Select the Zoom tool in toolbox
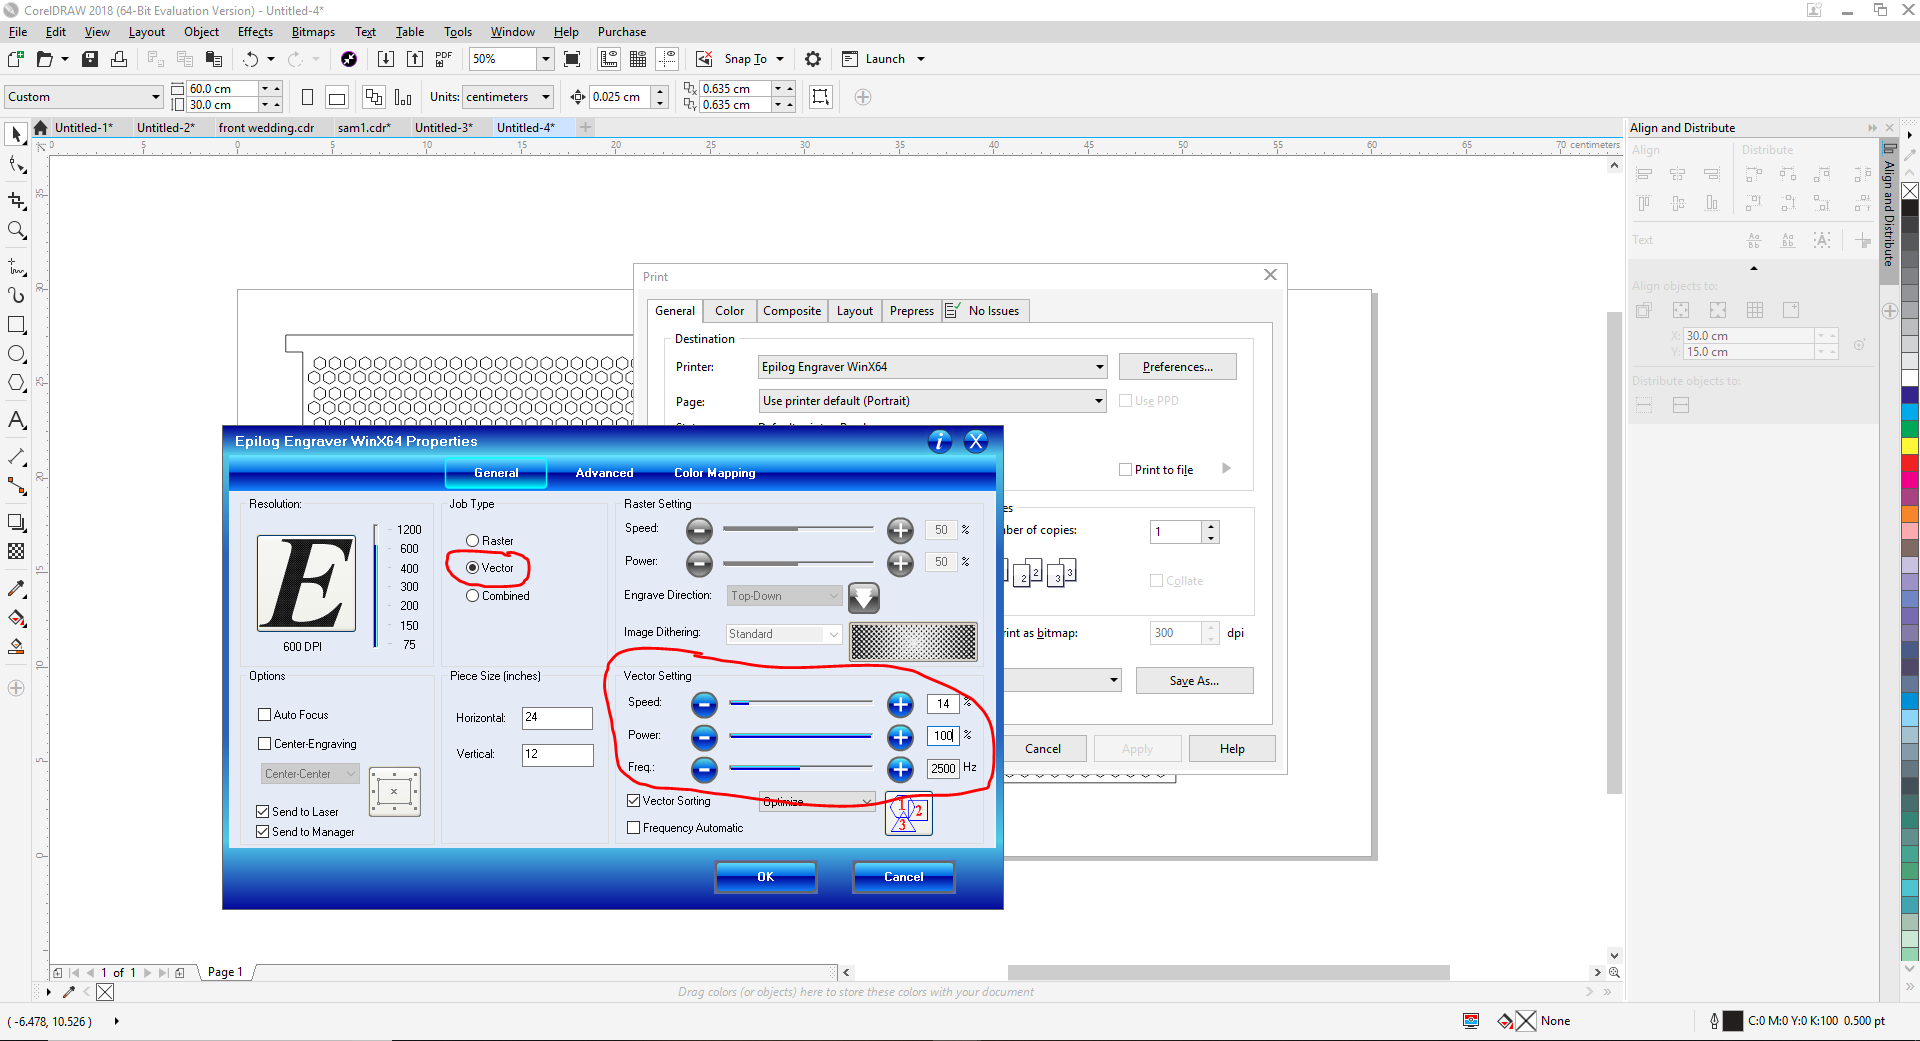Screen dimensions: 1920x1041 tap(16, 231)
